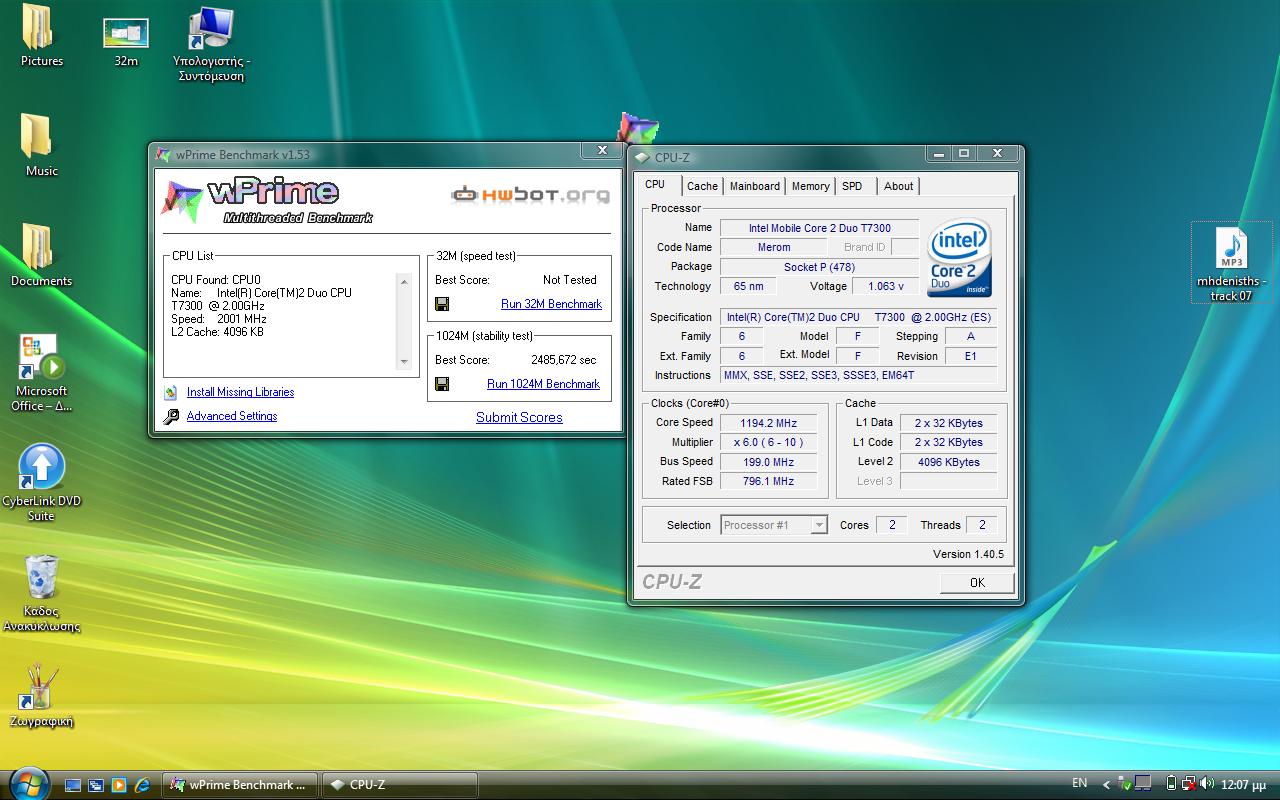
Task: Click the EN language indicator
Action: (x=1080, y=784)
